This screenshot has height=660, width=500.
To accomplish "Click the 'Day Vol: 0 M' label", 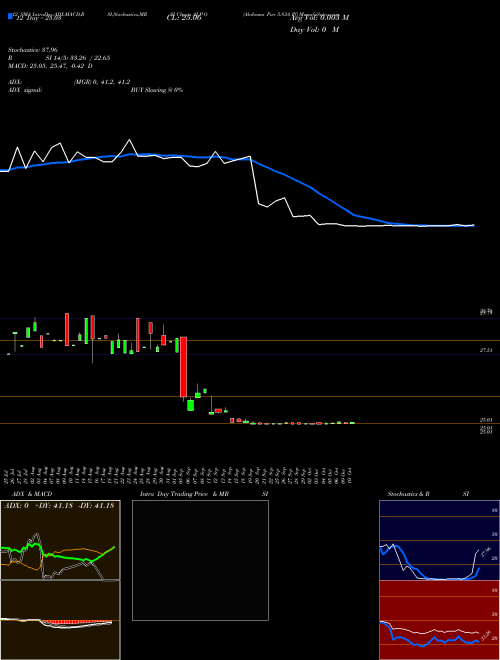I will [x=314, y=30].
